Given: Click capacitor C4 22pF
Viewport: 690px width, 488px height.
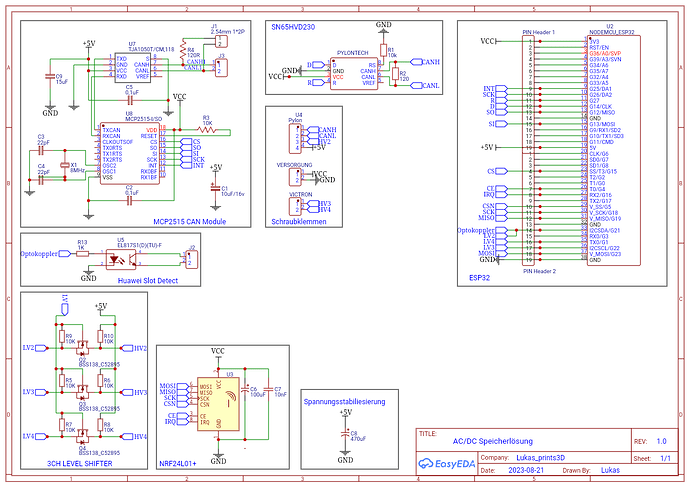Looking at the screenshot, I should pos(41,180).
